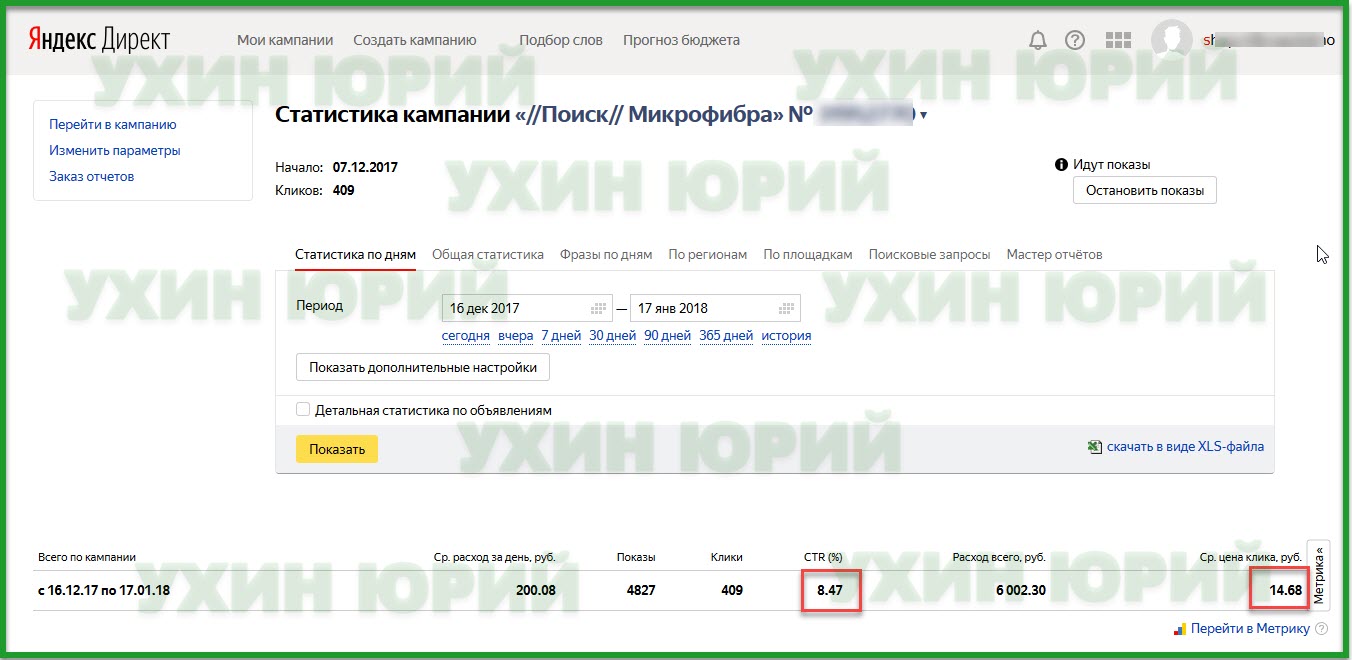Open Создать кампанию menu
1352x660 pixels.
coord(415,41)
